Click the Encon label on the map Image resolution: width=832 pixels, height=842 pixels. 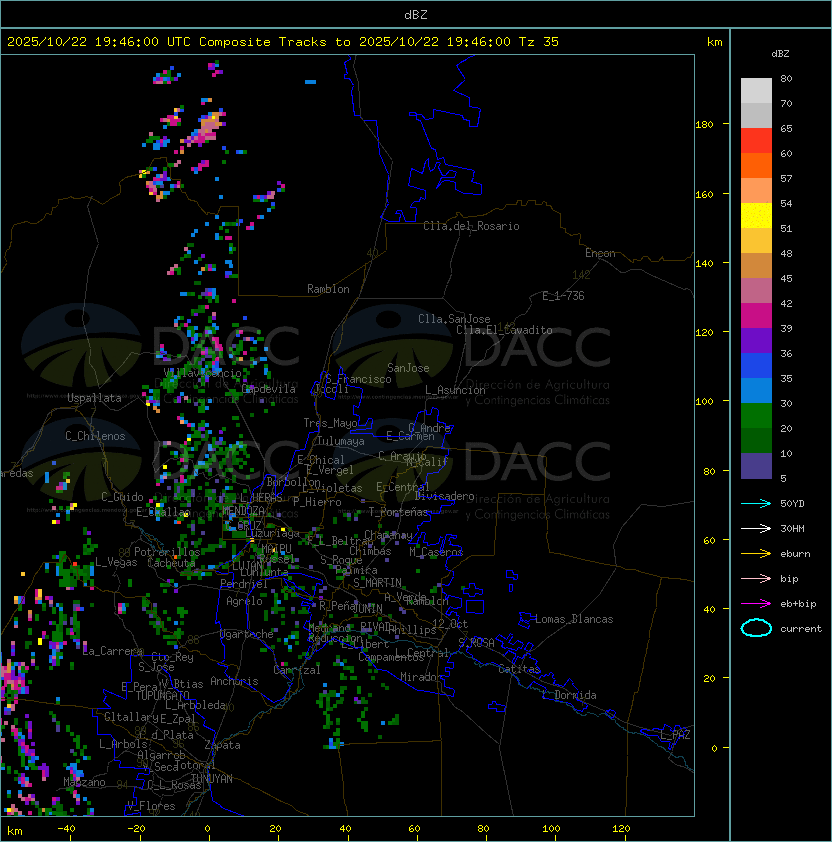click(600, 253)
